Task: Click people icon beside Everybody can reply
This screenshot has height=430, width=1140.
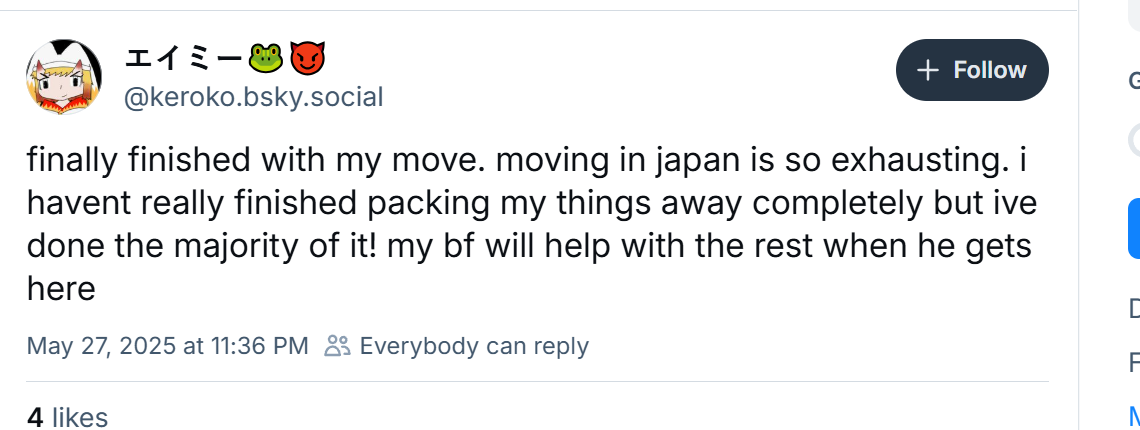Action: point(337,346)
